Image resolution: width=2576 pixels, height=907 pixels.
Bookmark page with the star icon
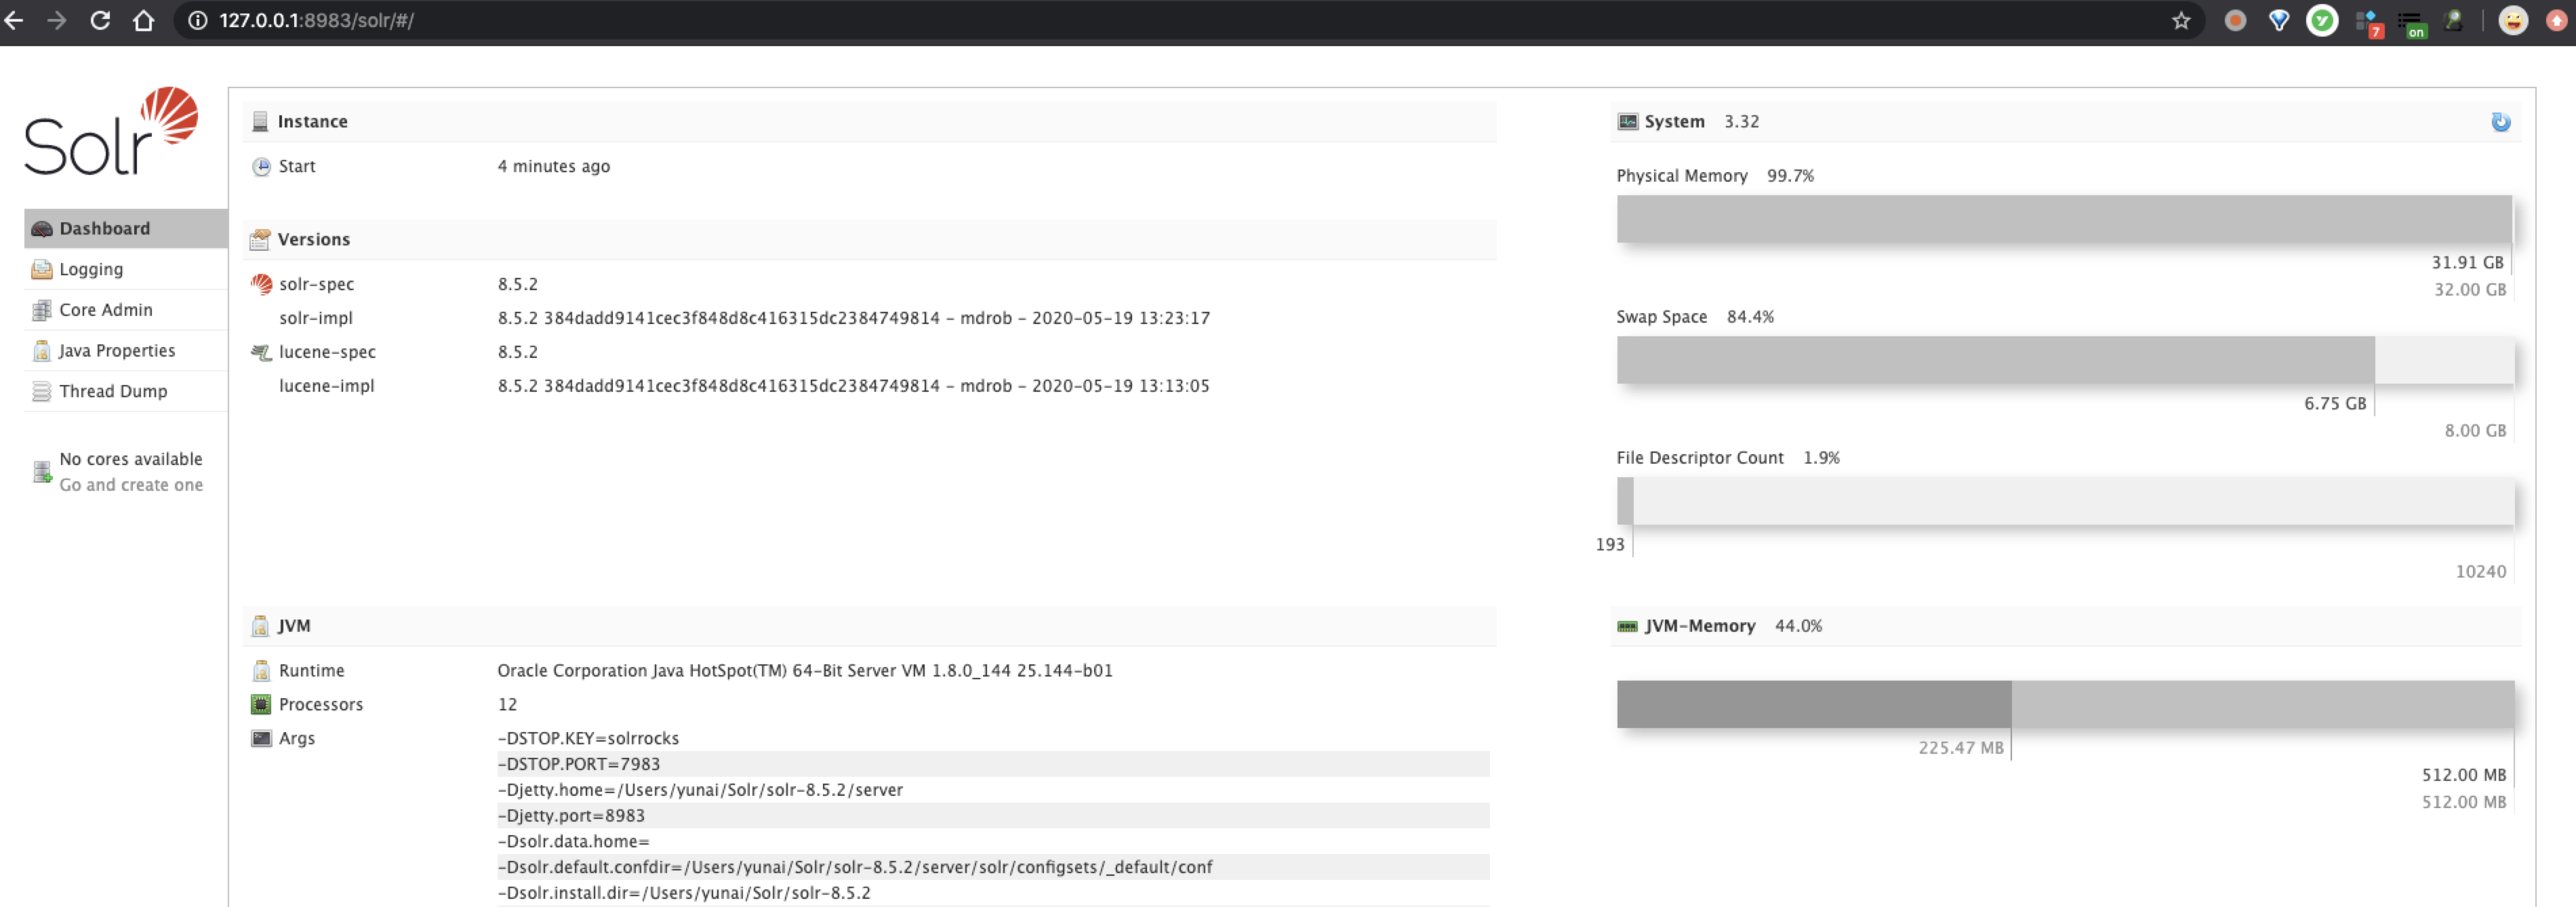[x=2181, y=20]
